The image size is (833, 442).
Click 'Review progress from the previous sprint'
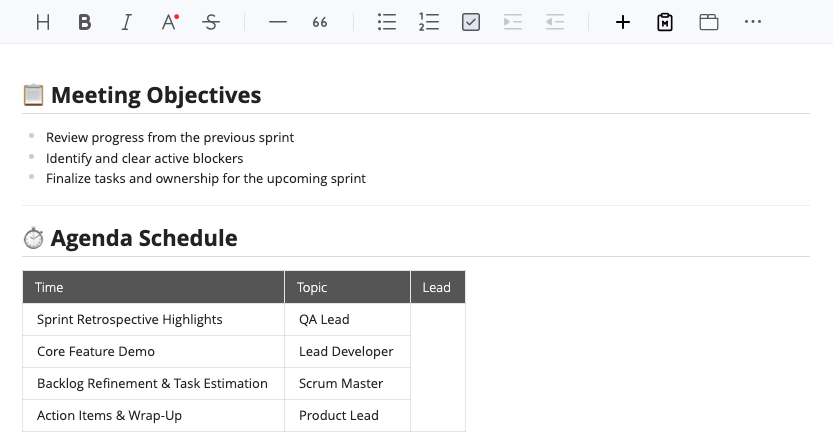(x=170, y=138)
